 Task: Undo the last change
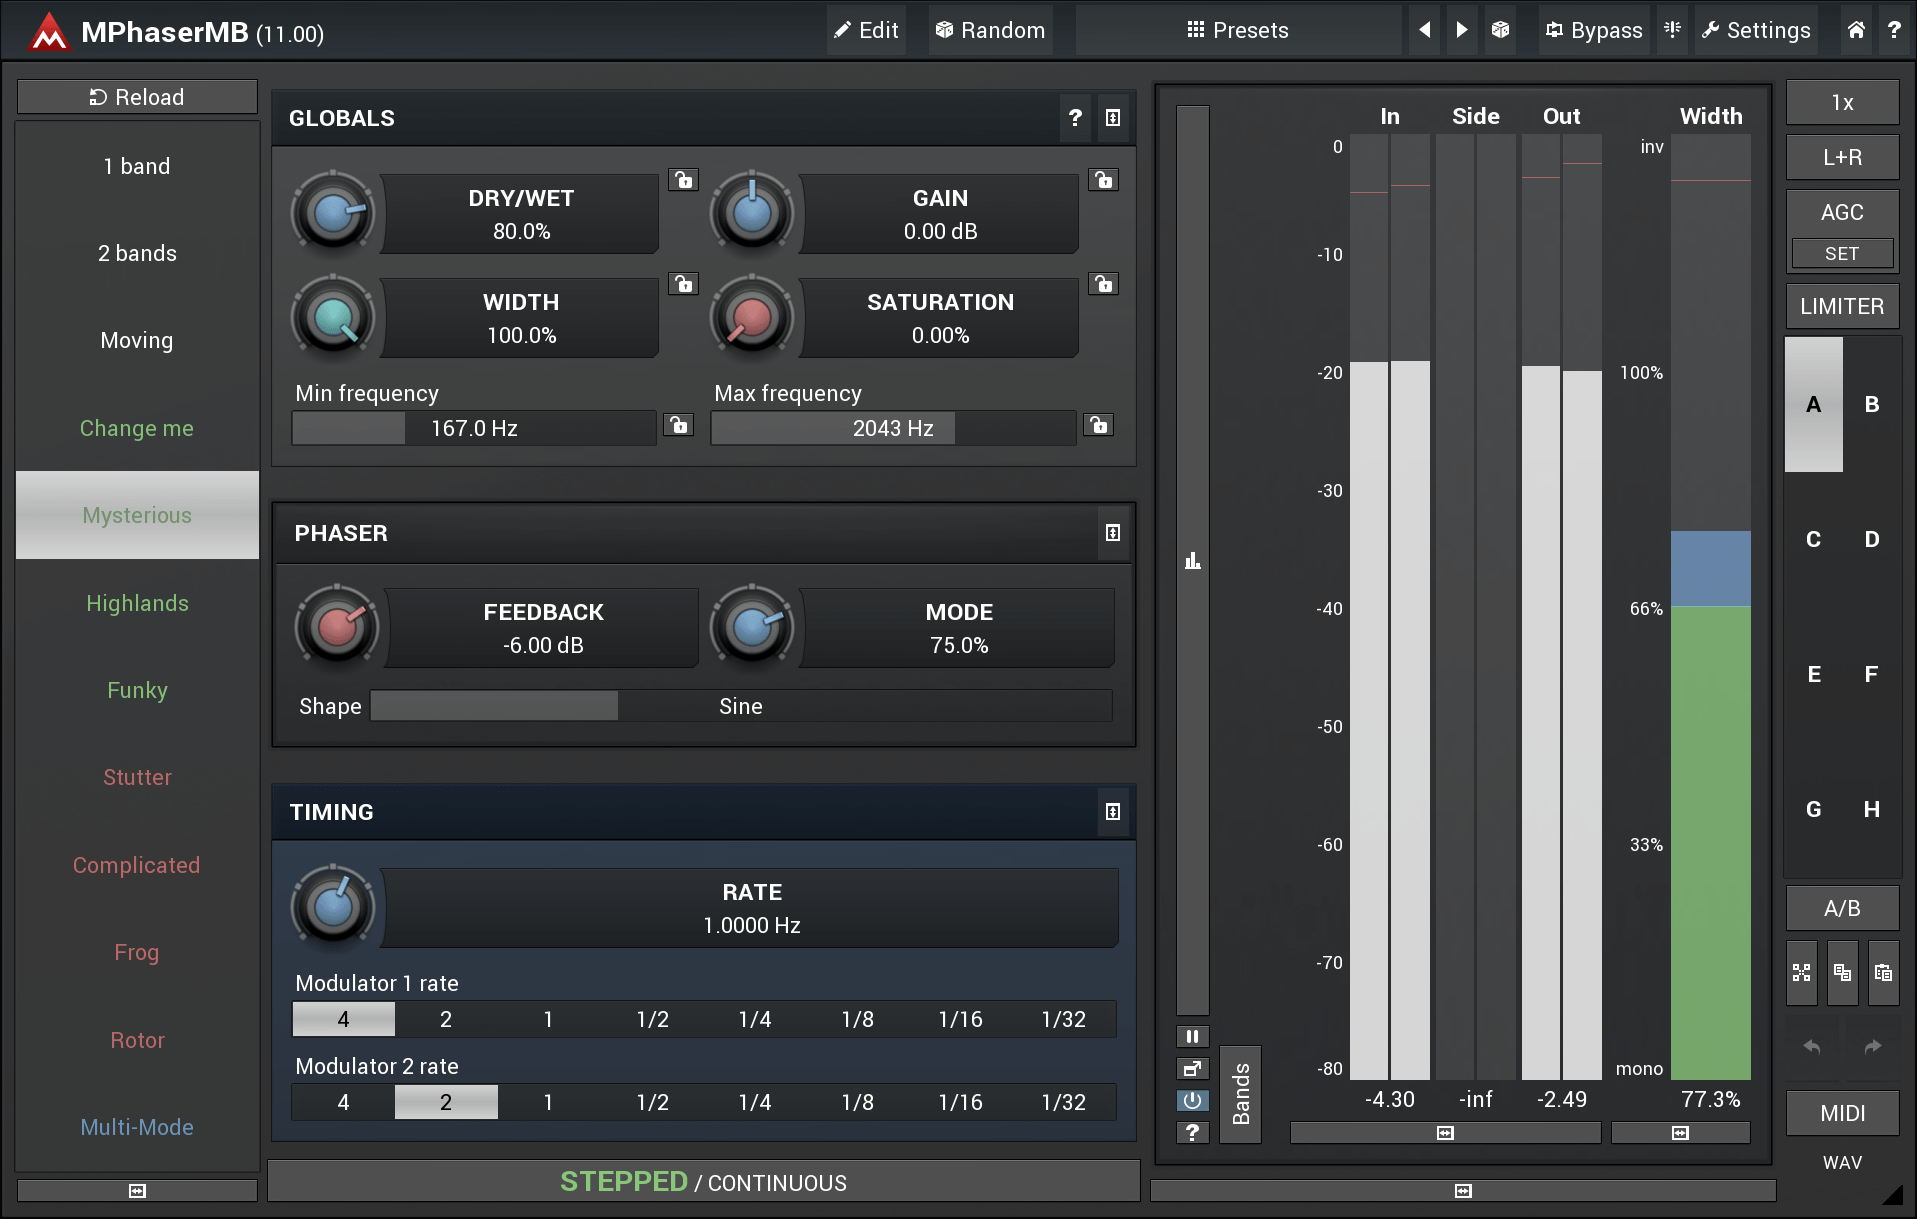coord(1812,1046)
